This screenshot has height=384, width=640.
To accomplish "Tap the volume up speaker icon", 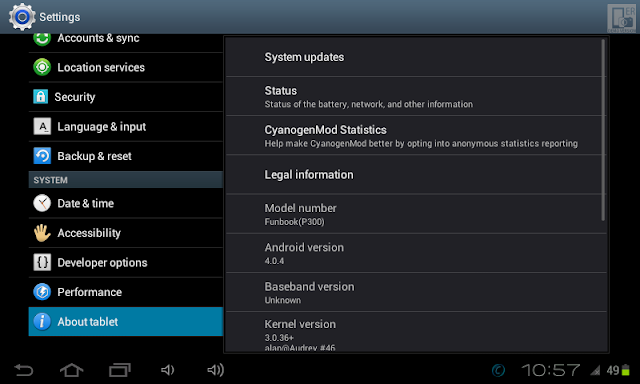I will click(215, 370).
